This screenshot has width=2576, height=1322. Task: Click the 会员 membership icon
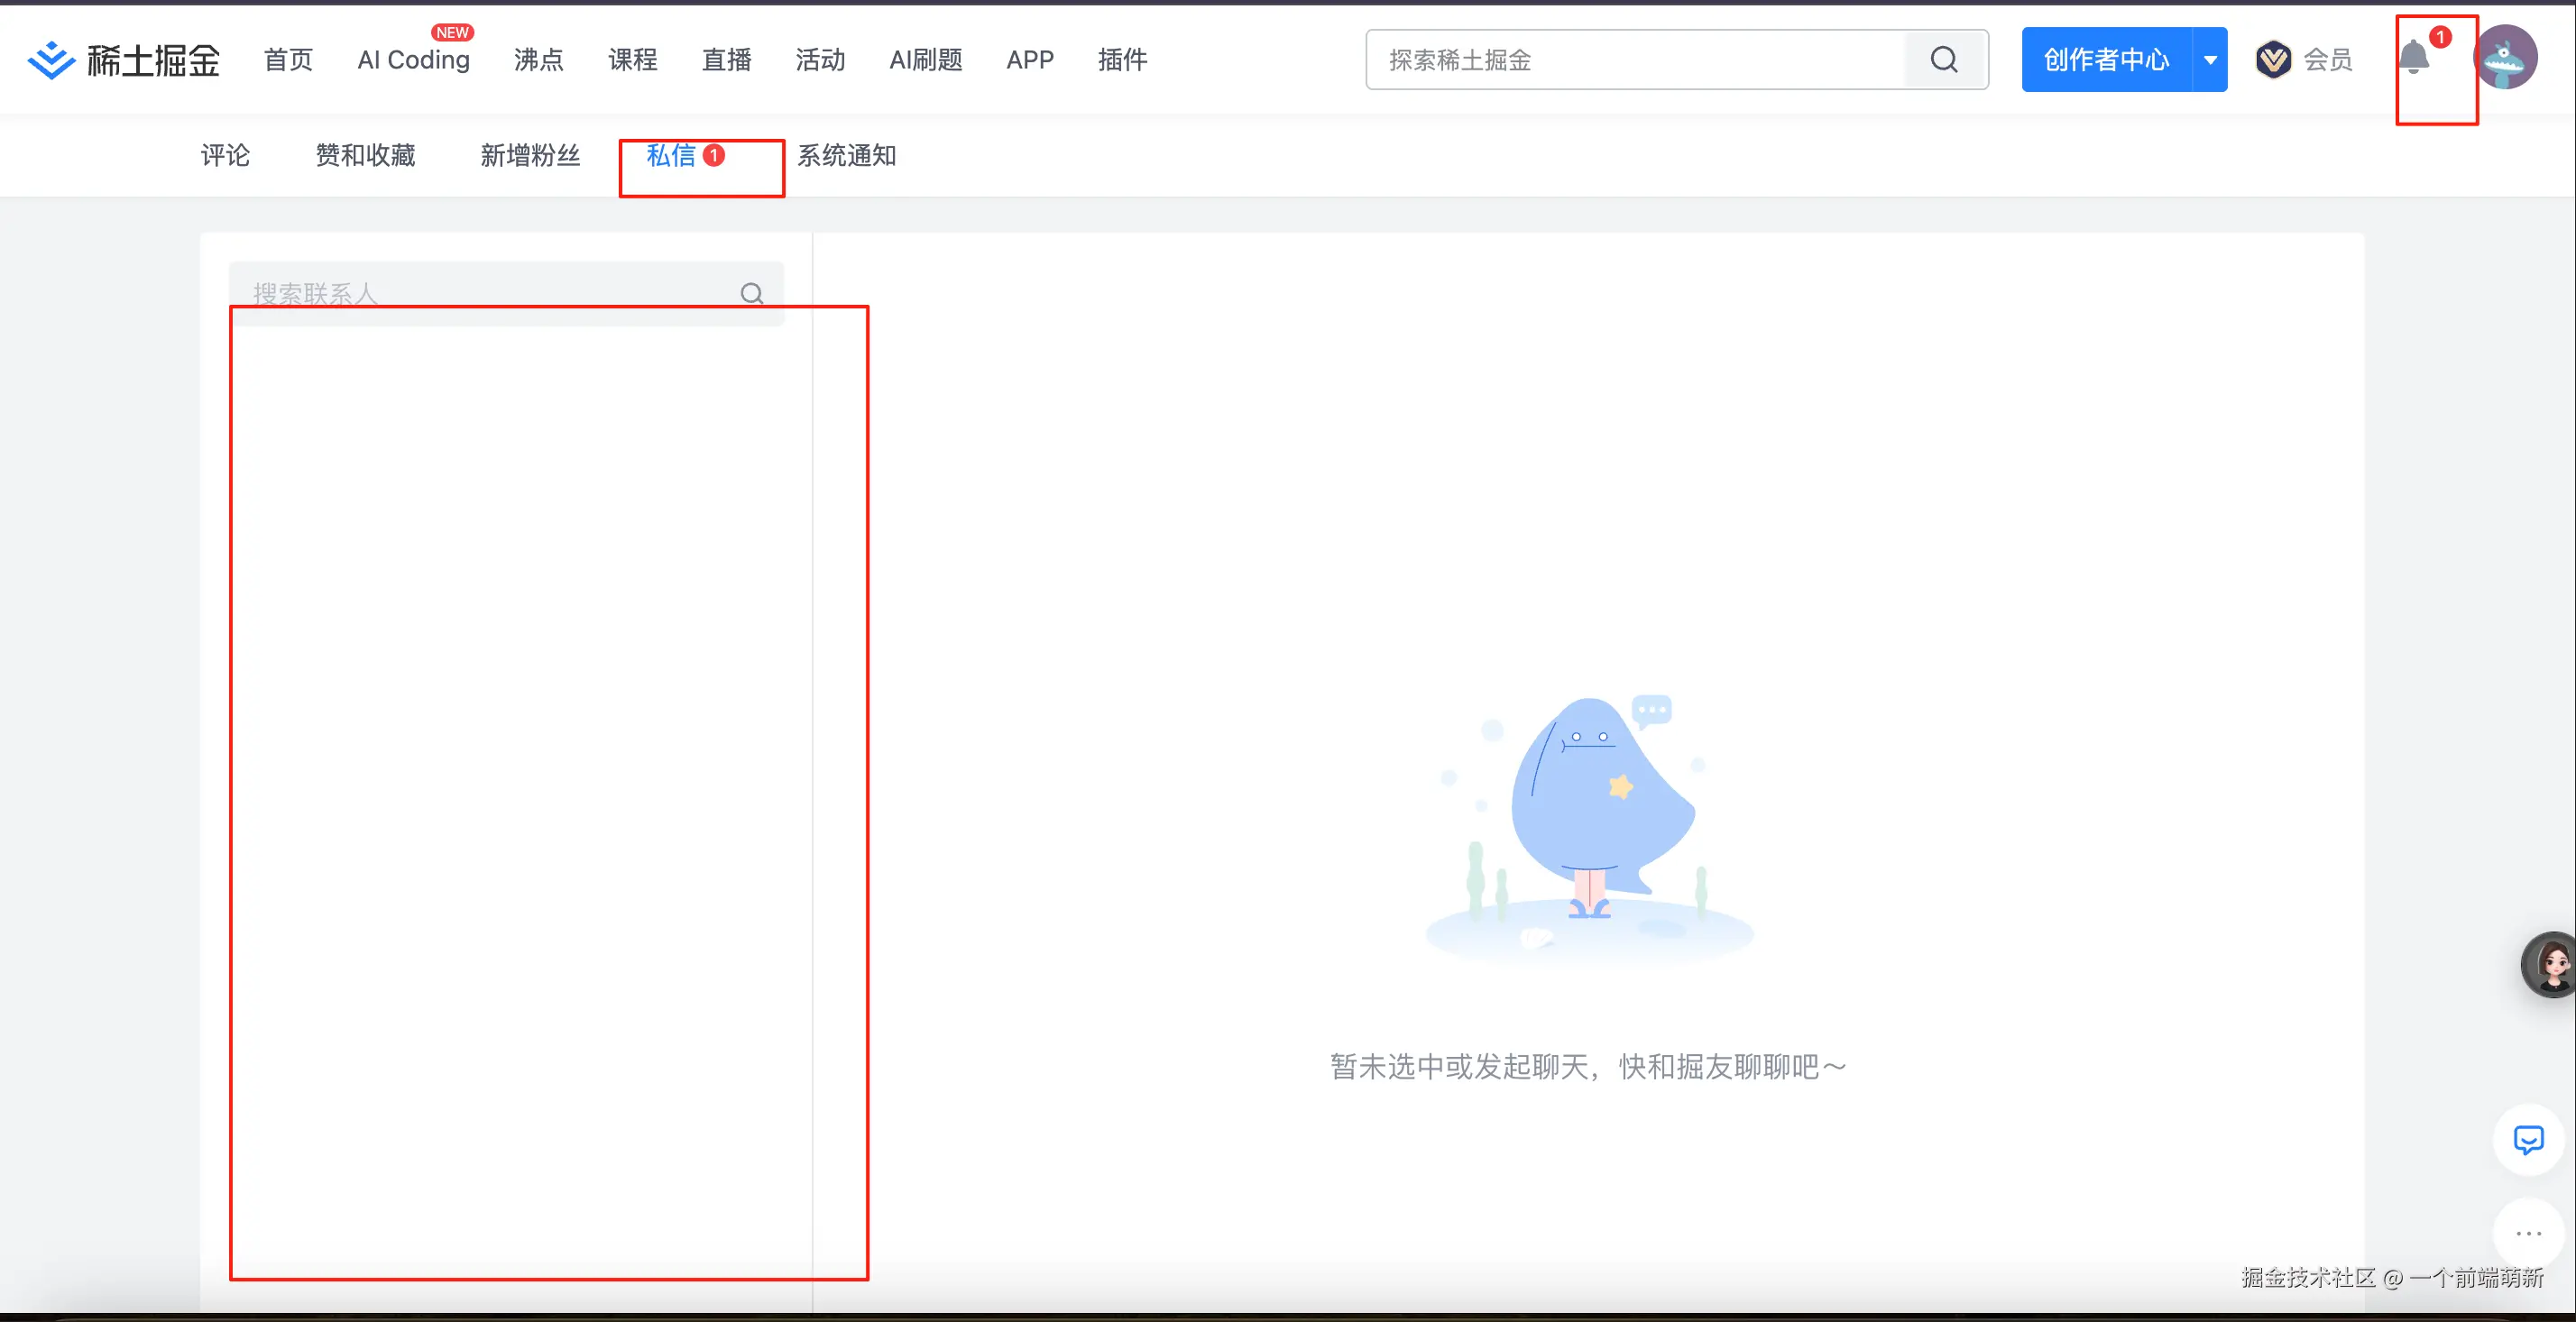click(2273, 59)
